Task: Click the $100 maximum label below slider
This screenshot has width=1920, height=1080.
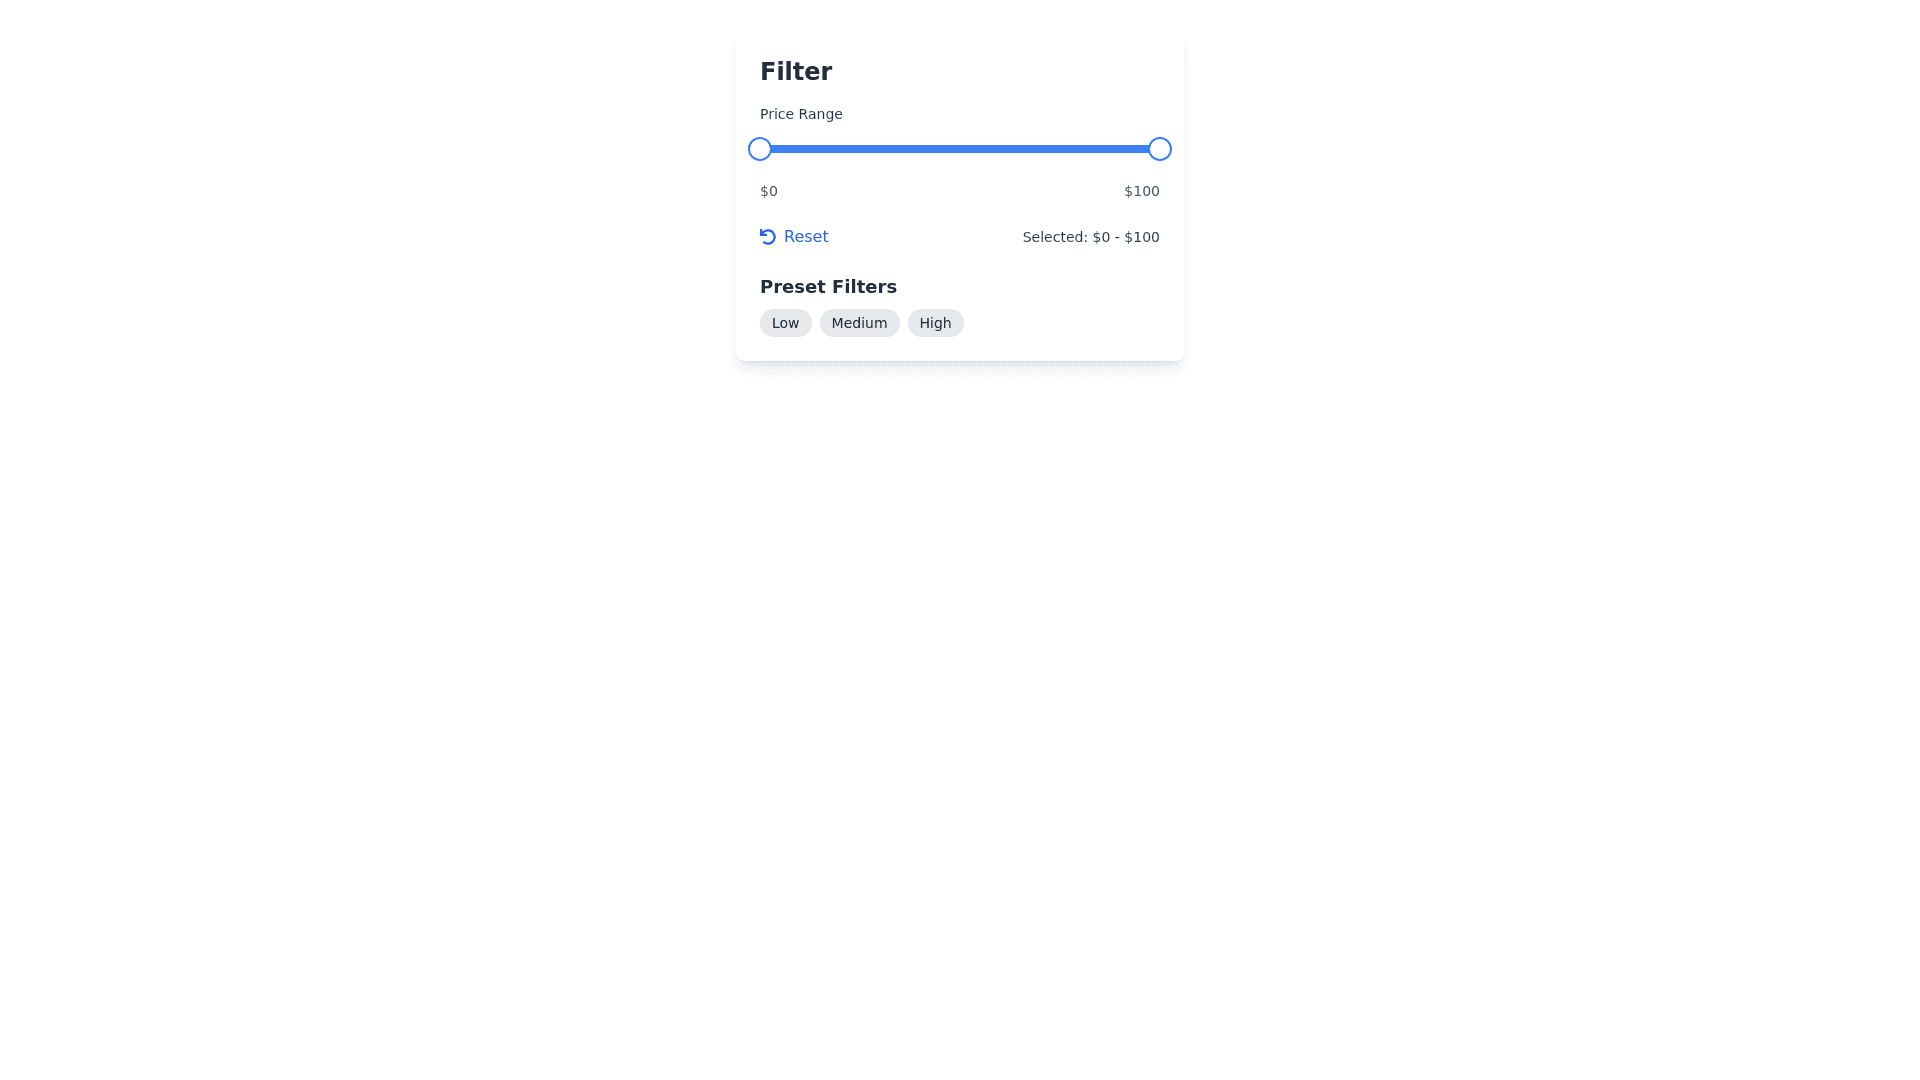Action: (x=1141, y=191)
